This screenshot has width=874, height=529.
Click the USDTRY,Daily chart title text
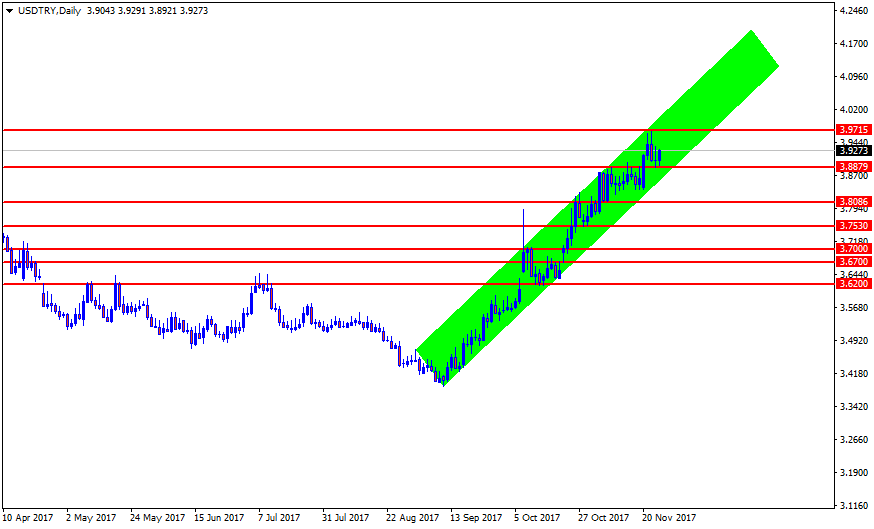coord(50,9)
